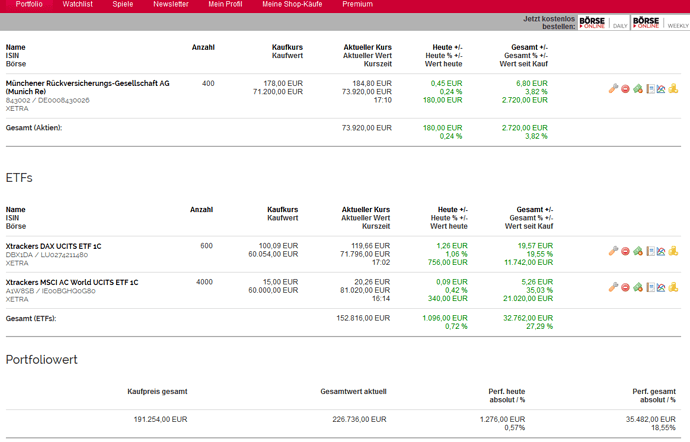Click the wrench edit icon for Xtrackers DAX ETF
Image resolution: width=690 pixels, height=442 pixels.
point(613,251)
